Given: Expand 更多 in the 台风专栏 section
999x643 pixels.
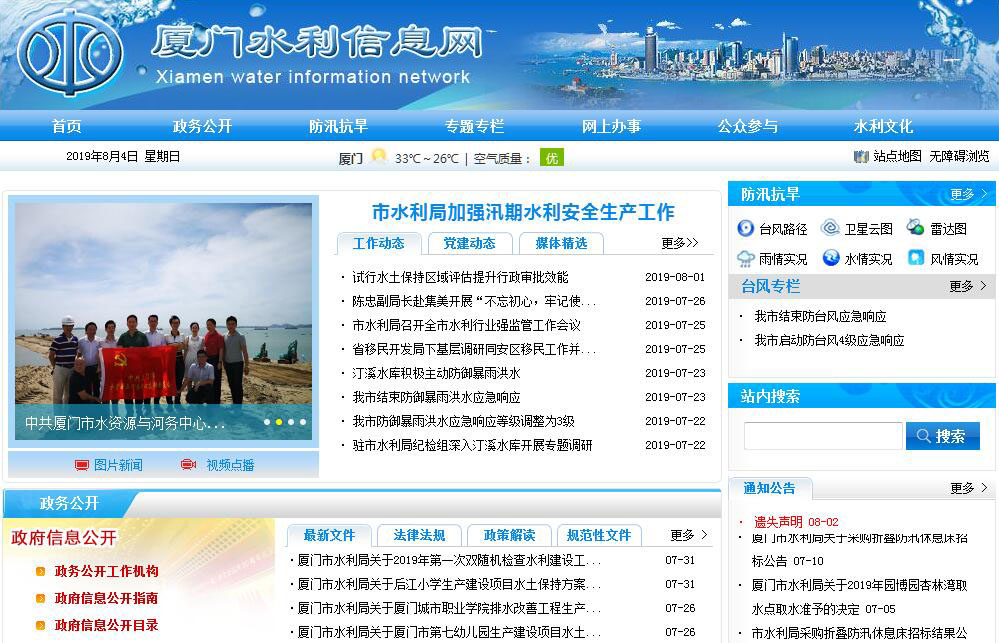Looking at the screenshot, I should coord(968,286).
